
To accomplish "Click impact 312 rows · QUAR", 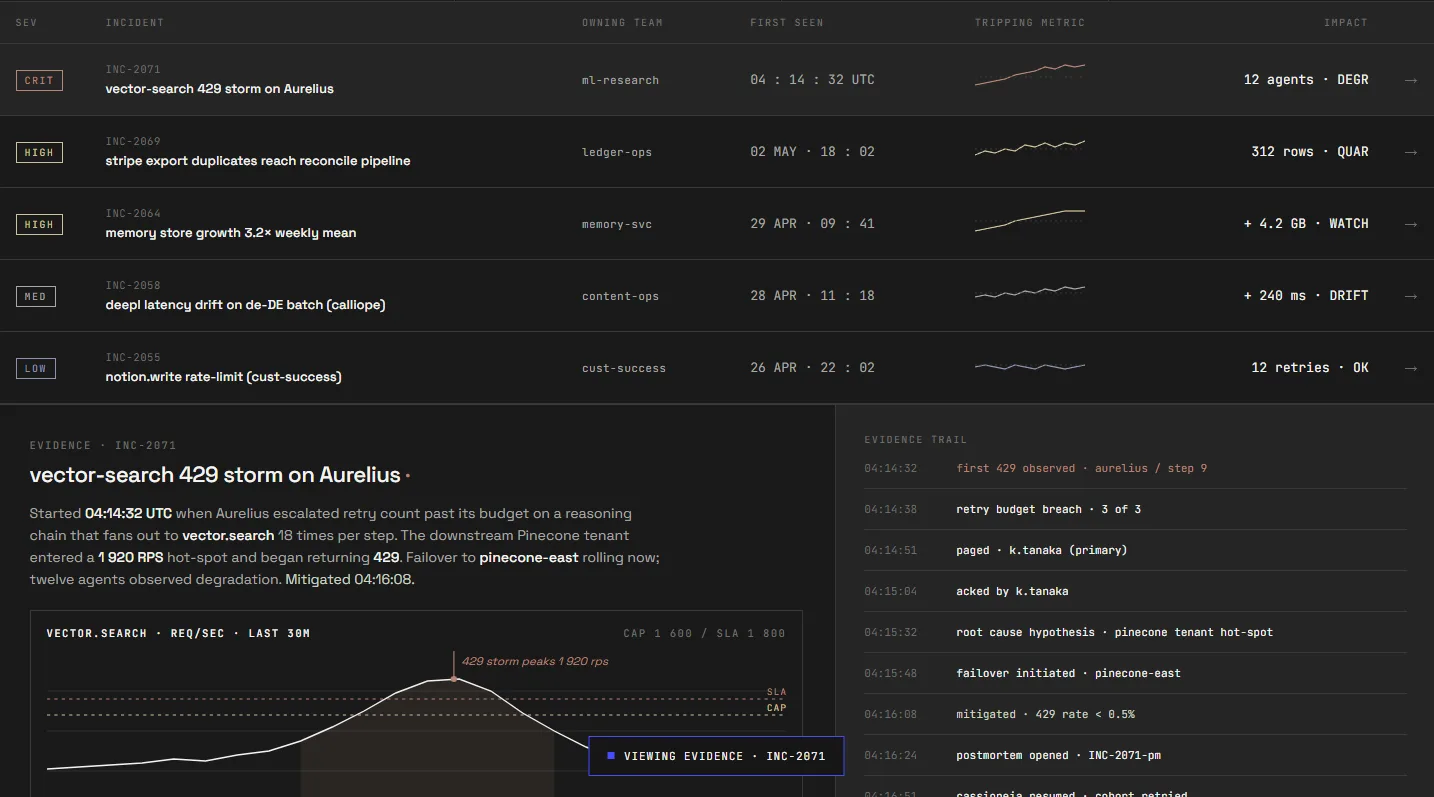I will click(x=1310, y=152).
